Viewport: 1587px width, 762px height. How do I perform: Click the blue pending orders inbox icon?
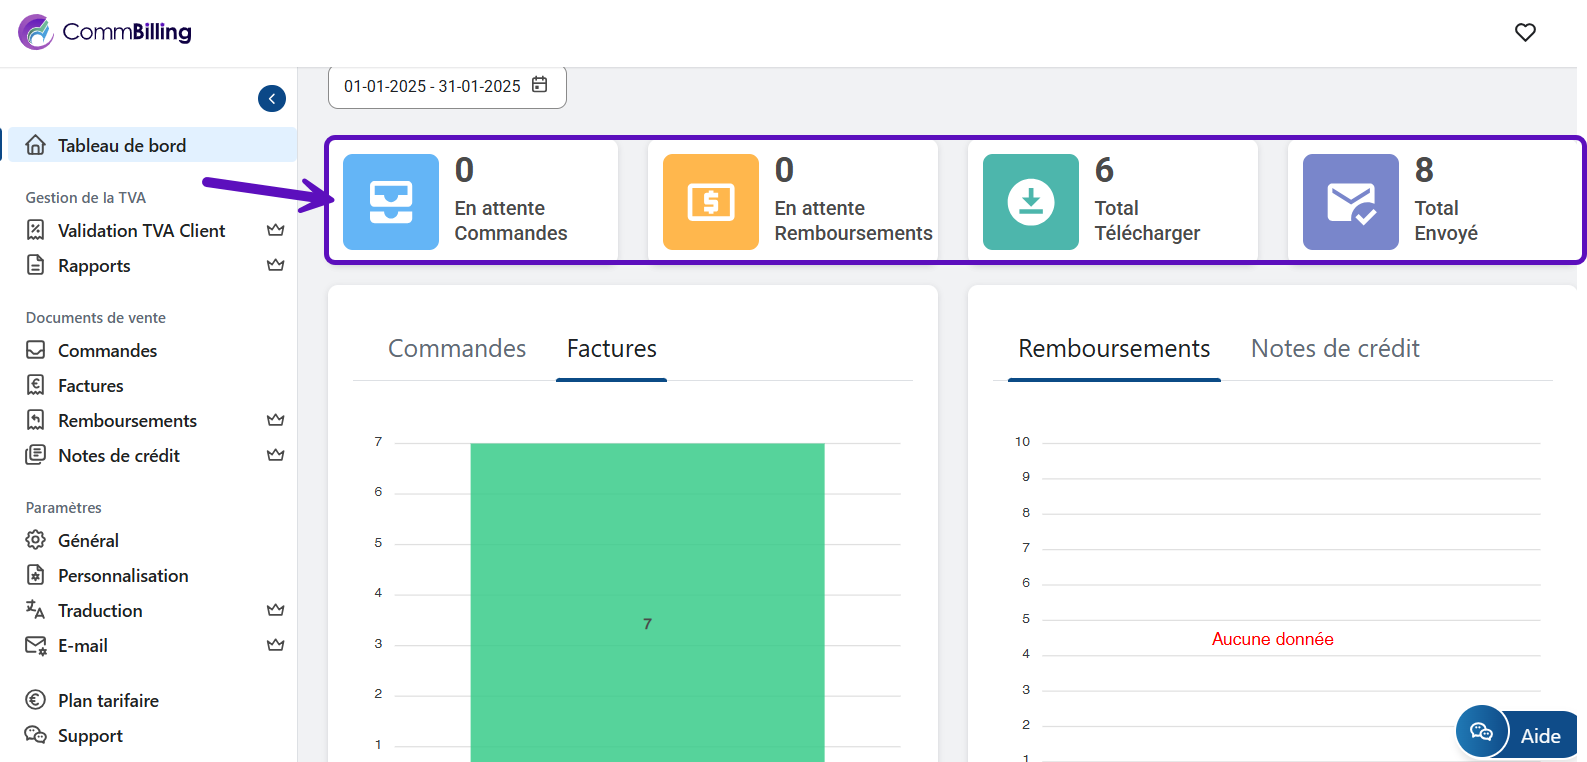point(391,202)
